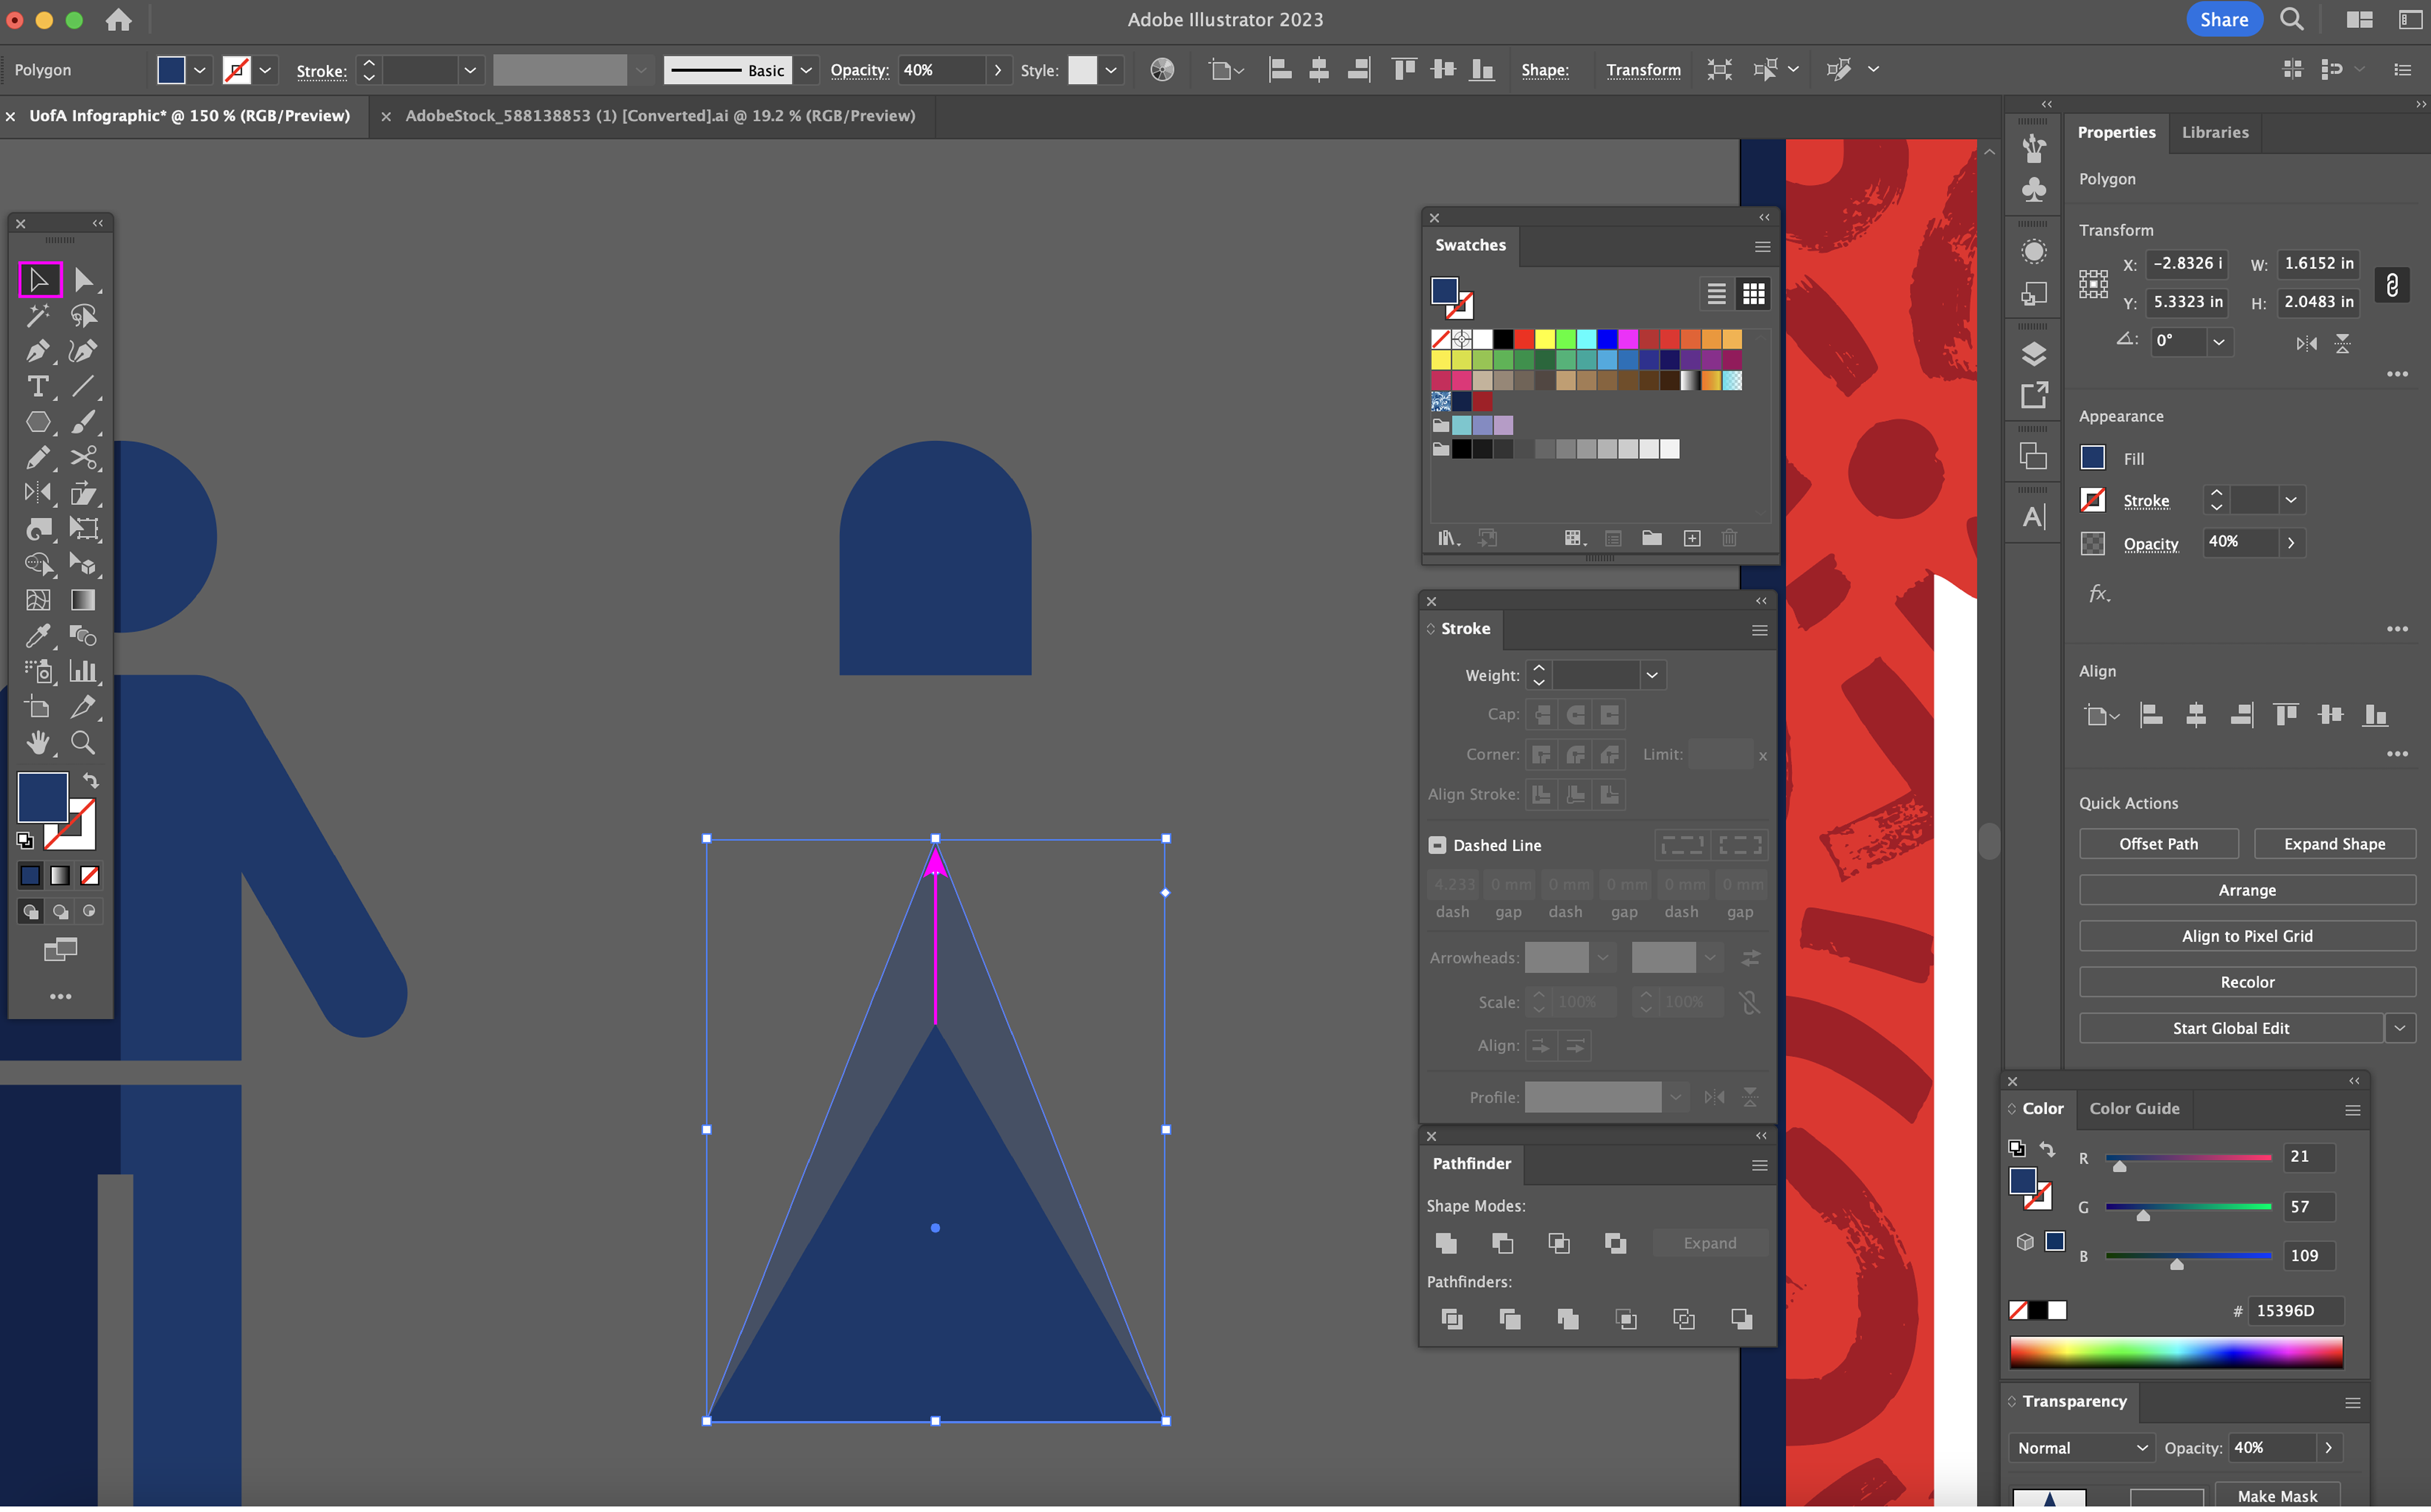Viewport: 2431px width, 1512px height.
Task: Switch to the Libraries tab
Action: [x=2214, y=132]
